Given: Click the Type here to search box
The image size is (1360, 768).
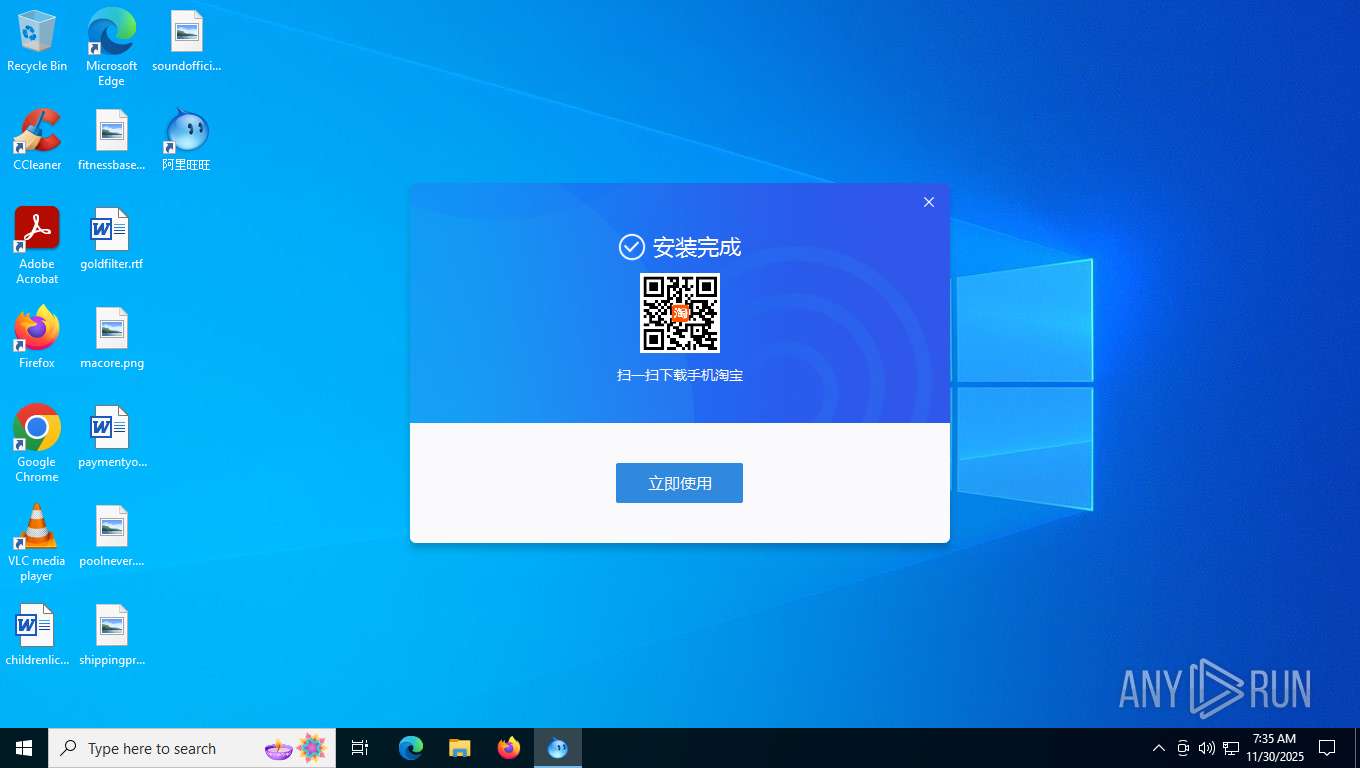Looking at the screenshot, I should pyautogui.click(x=192, y=748).
